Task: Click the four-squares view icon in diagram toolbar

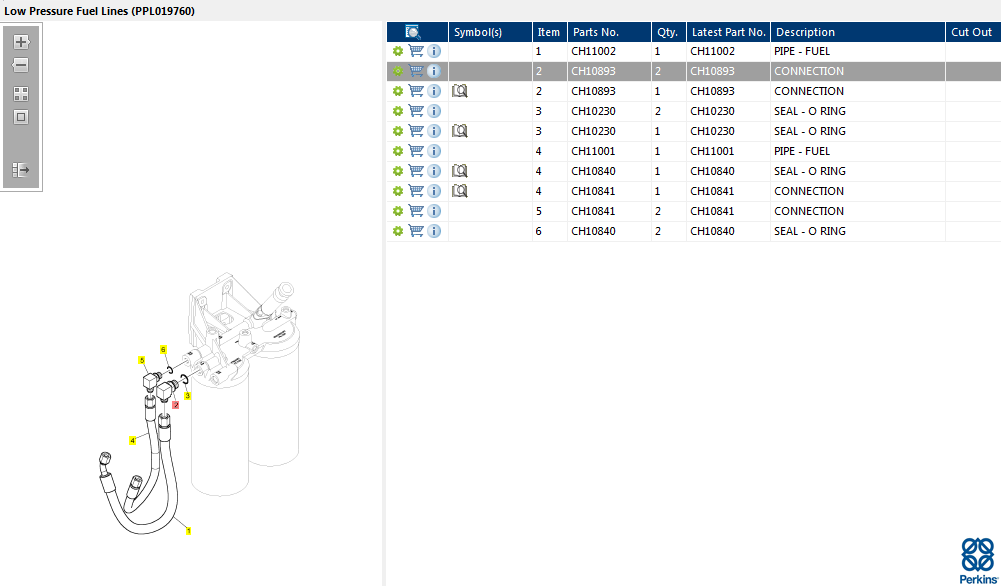Action: (21, 94)
